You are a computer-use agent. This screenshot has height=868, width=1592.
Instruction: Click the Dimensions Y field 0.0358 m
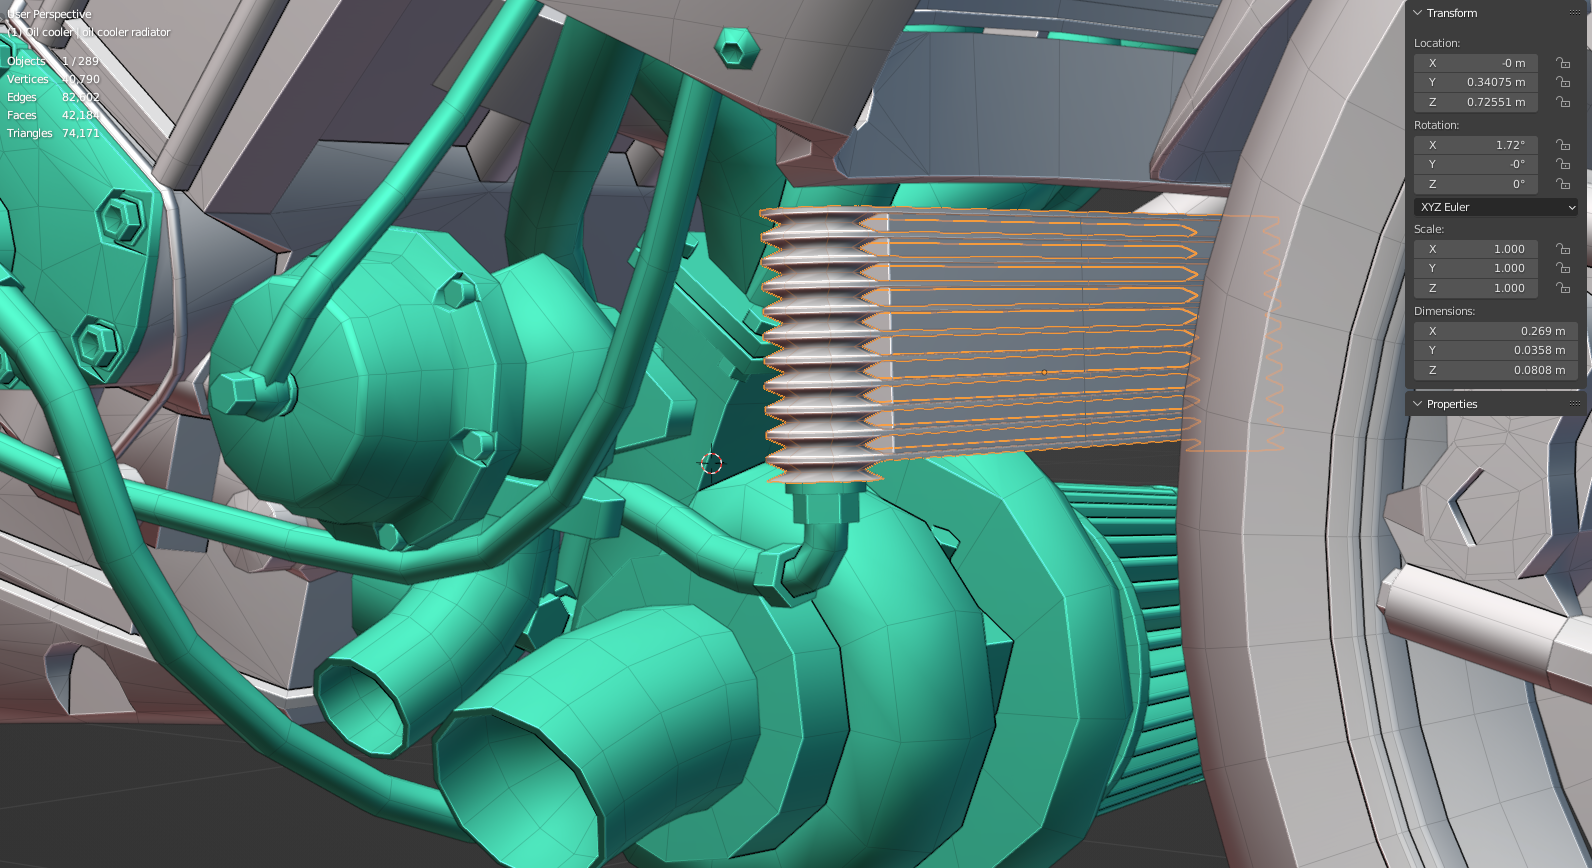click(x=1496, y=350)
